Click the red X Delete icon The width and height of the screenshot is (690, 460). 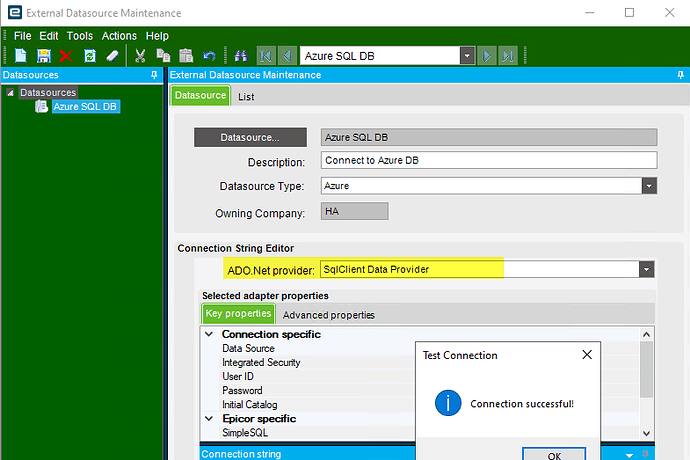point(66,56)
